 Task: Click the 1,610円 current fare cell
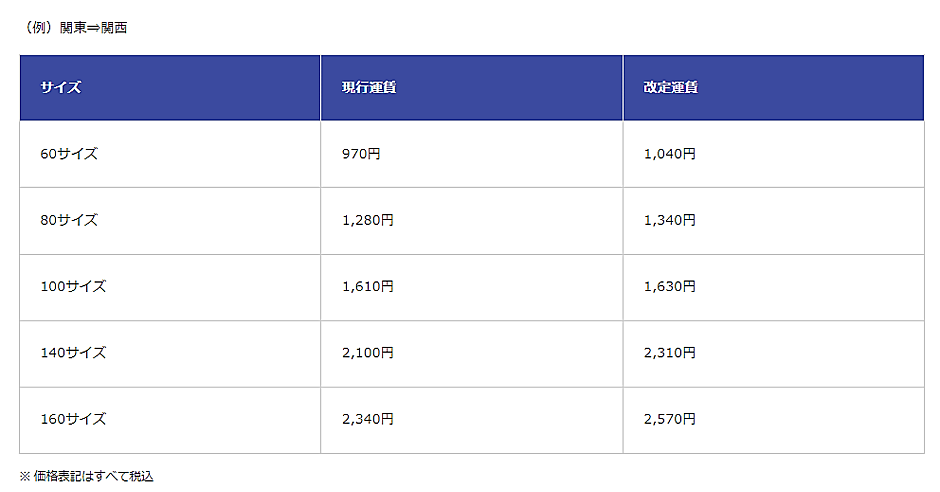[367, 287]
